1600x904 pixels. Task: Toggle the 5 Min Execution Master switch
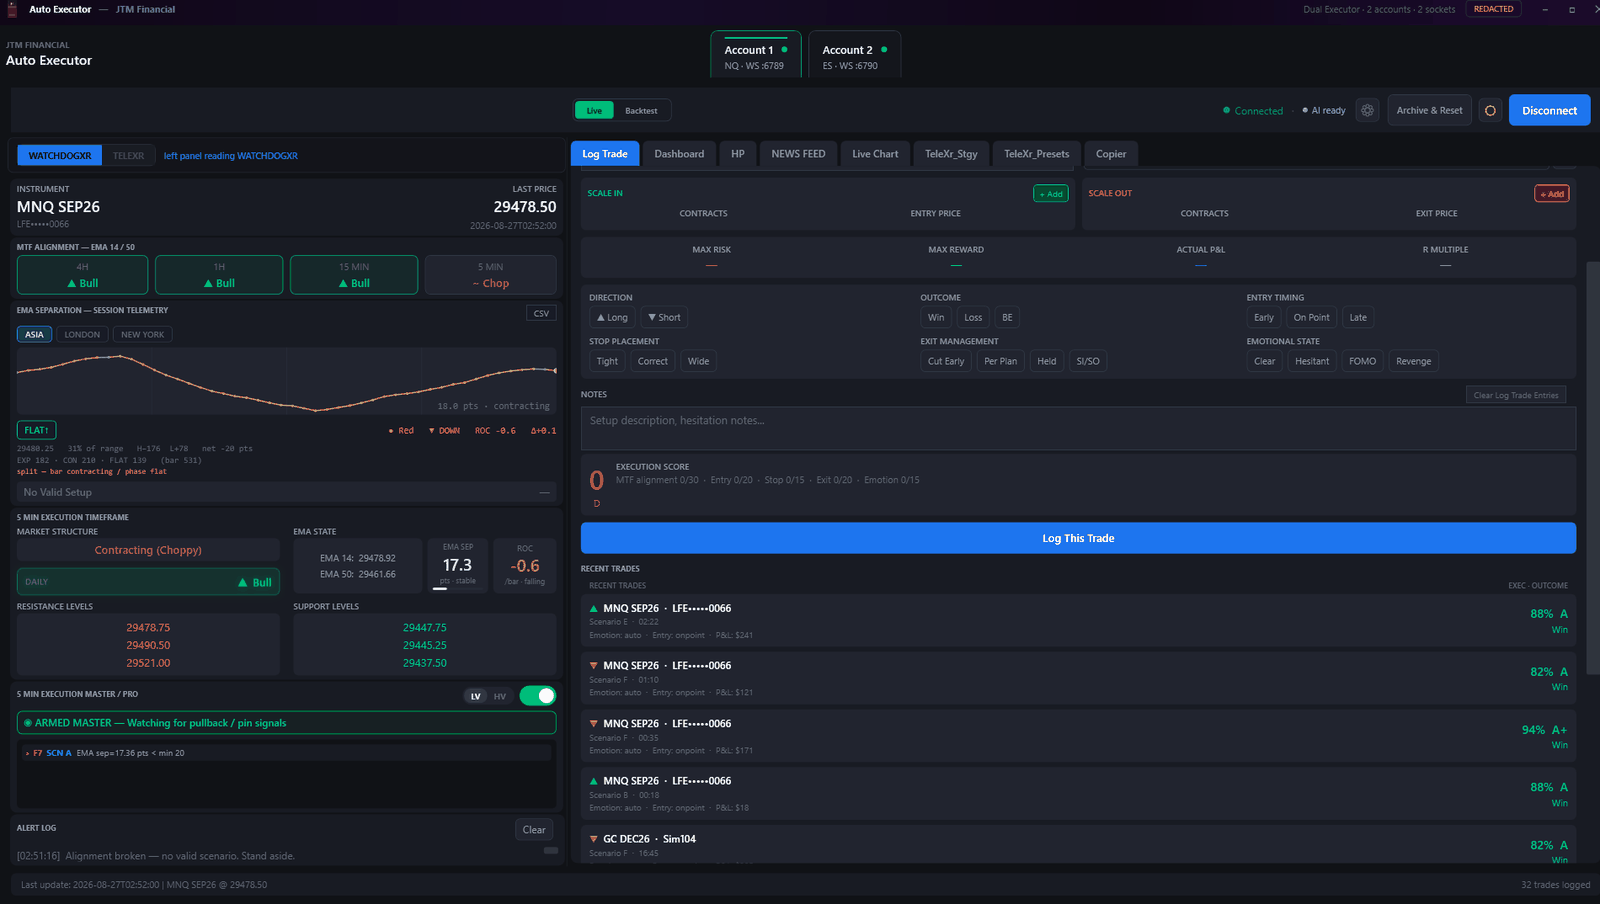tap(538, 696)
